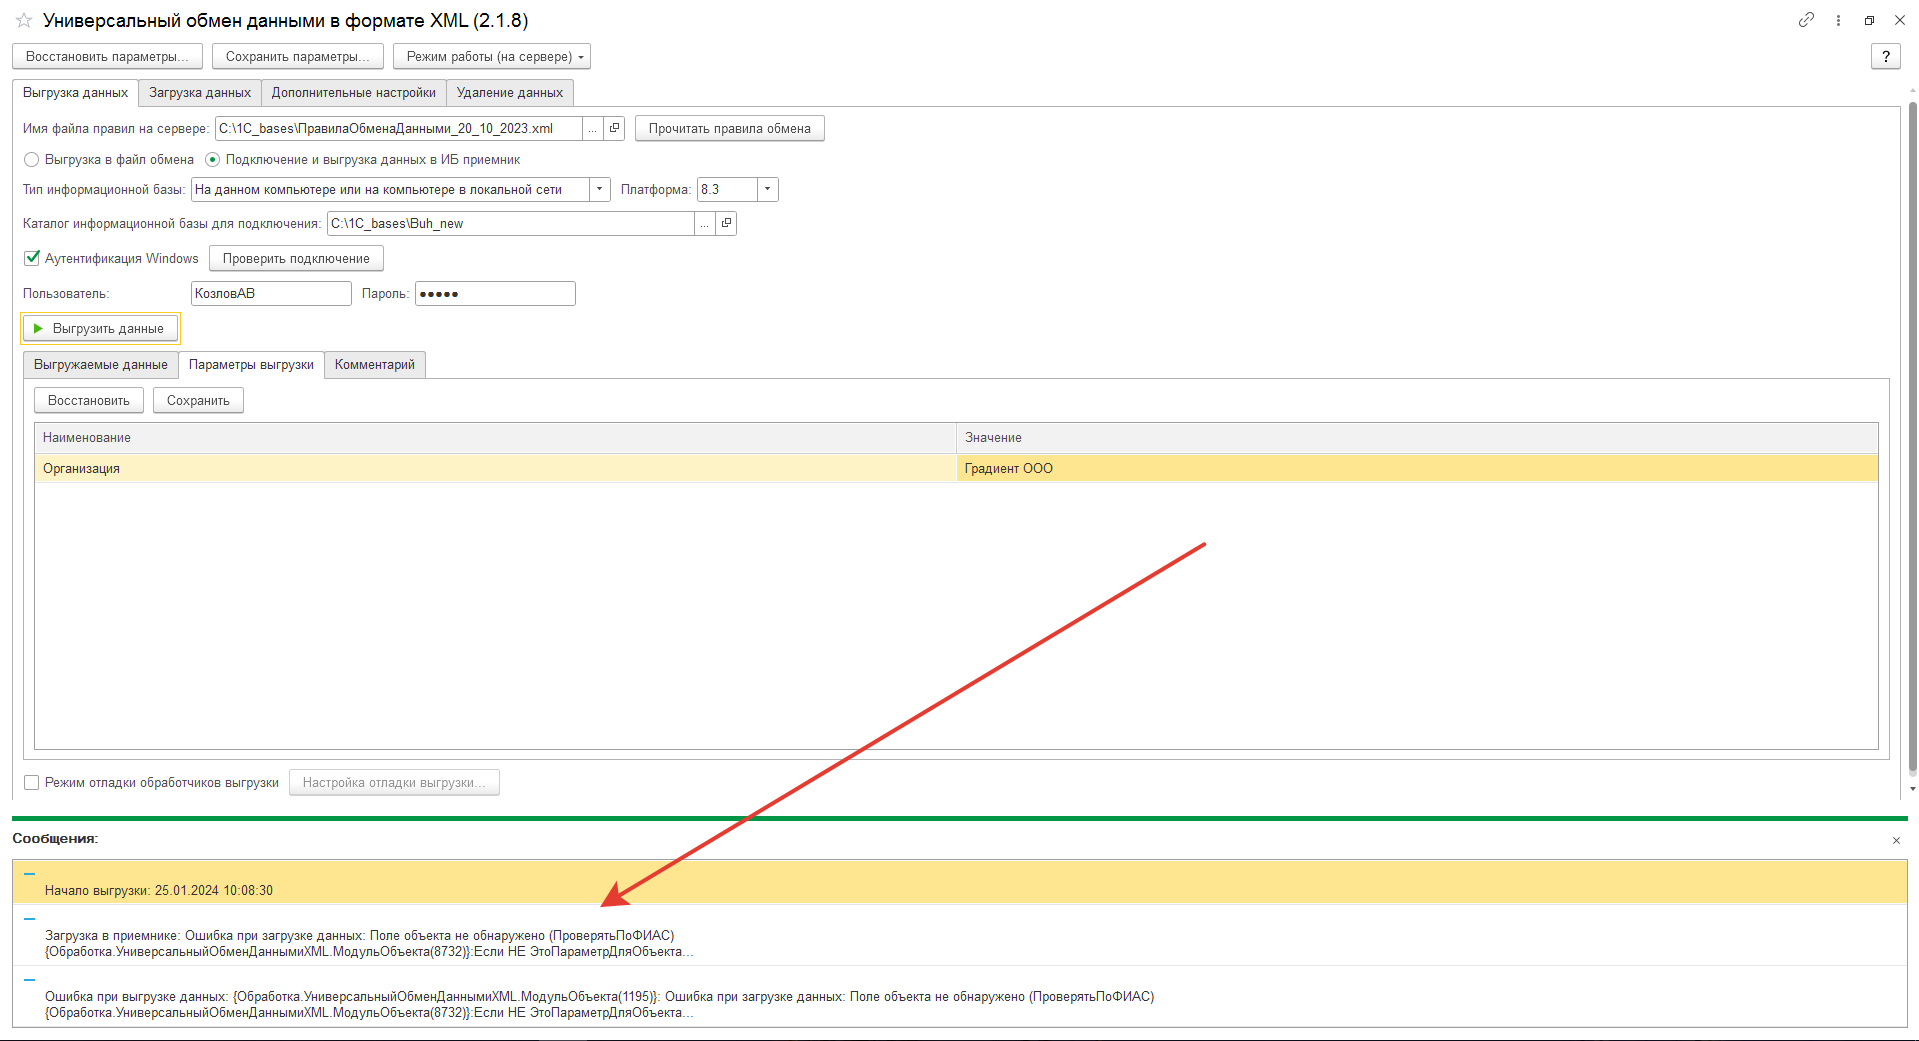
Task: Open the platform version 8.3 dropdown
Action: pos(767,189)
